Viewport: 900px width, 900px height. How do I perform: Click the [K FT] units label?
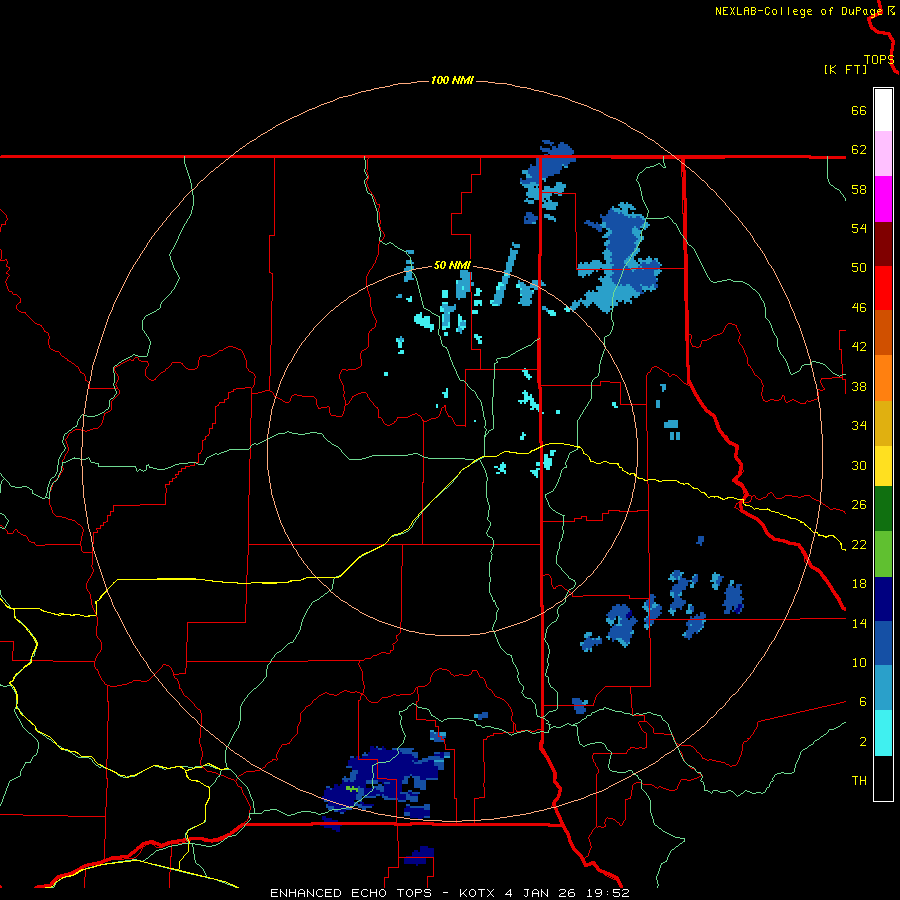[845, 69]
